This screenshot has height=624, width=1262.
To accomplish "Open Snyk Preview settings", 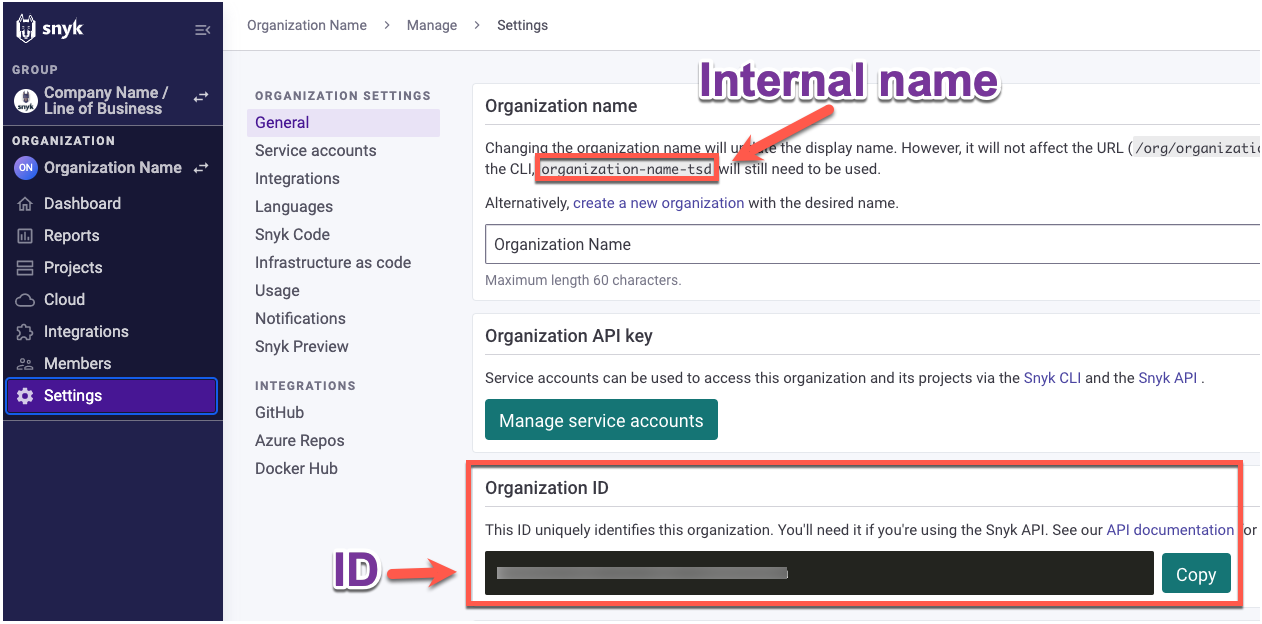I will [x=302, y=347].
